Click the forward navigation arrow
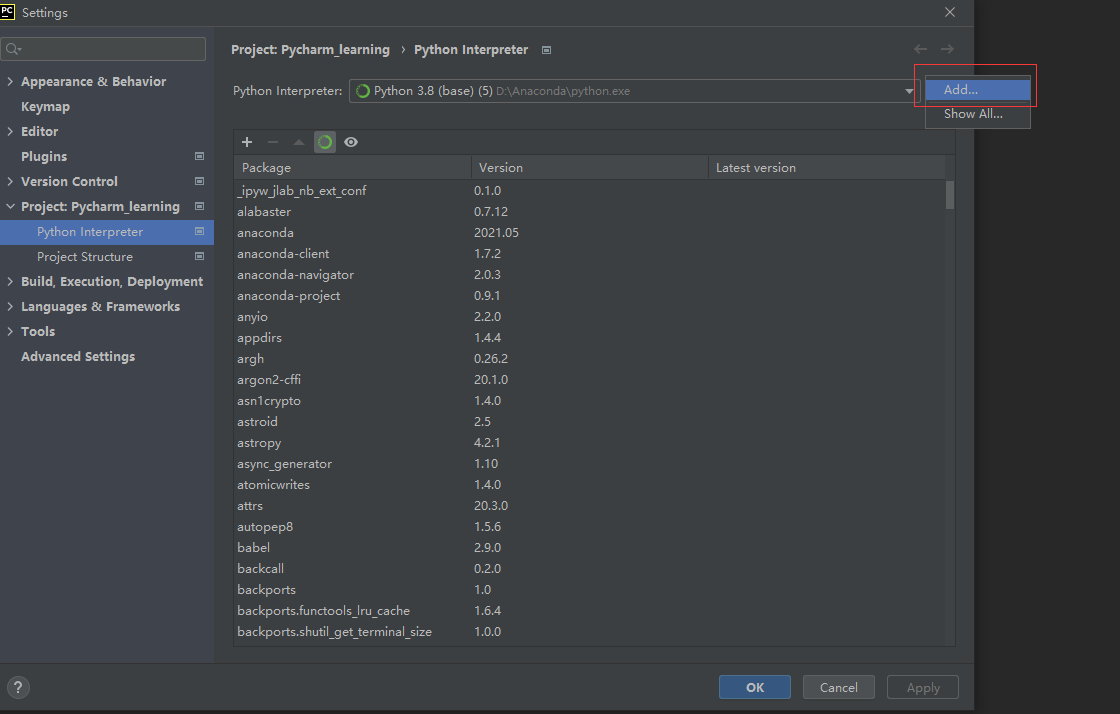The height and width of the screenshot is (714, 1120). tap(947, 48)
